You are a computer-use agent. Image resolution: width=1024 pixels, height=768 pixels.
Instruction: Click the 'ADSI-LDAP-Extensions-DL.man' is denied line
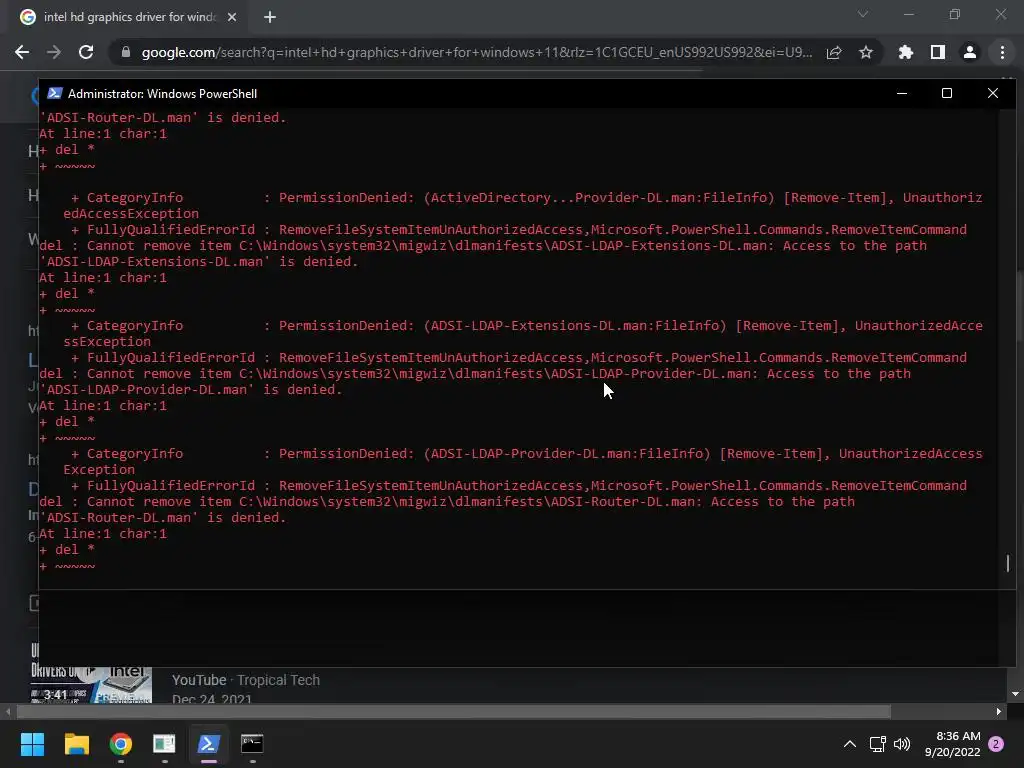pyautogui.click(x=199, y=262)
